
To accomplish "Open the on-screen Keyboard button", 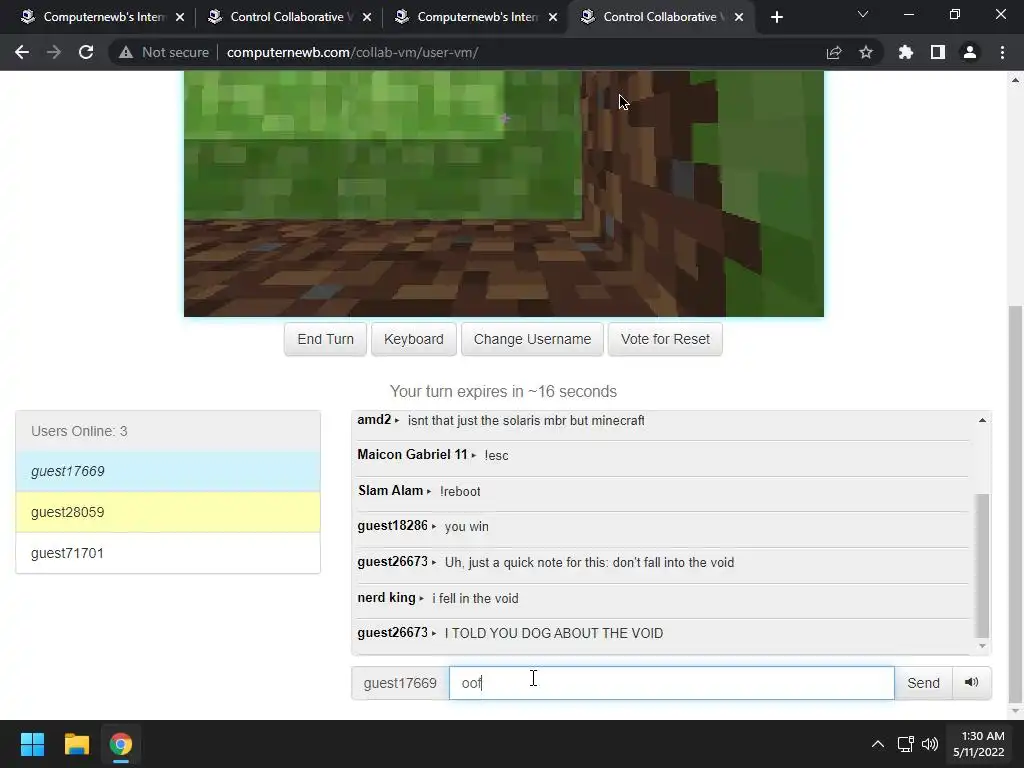I will tap(413, 339).
